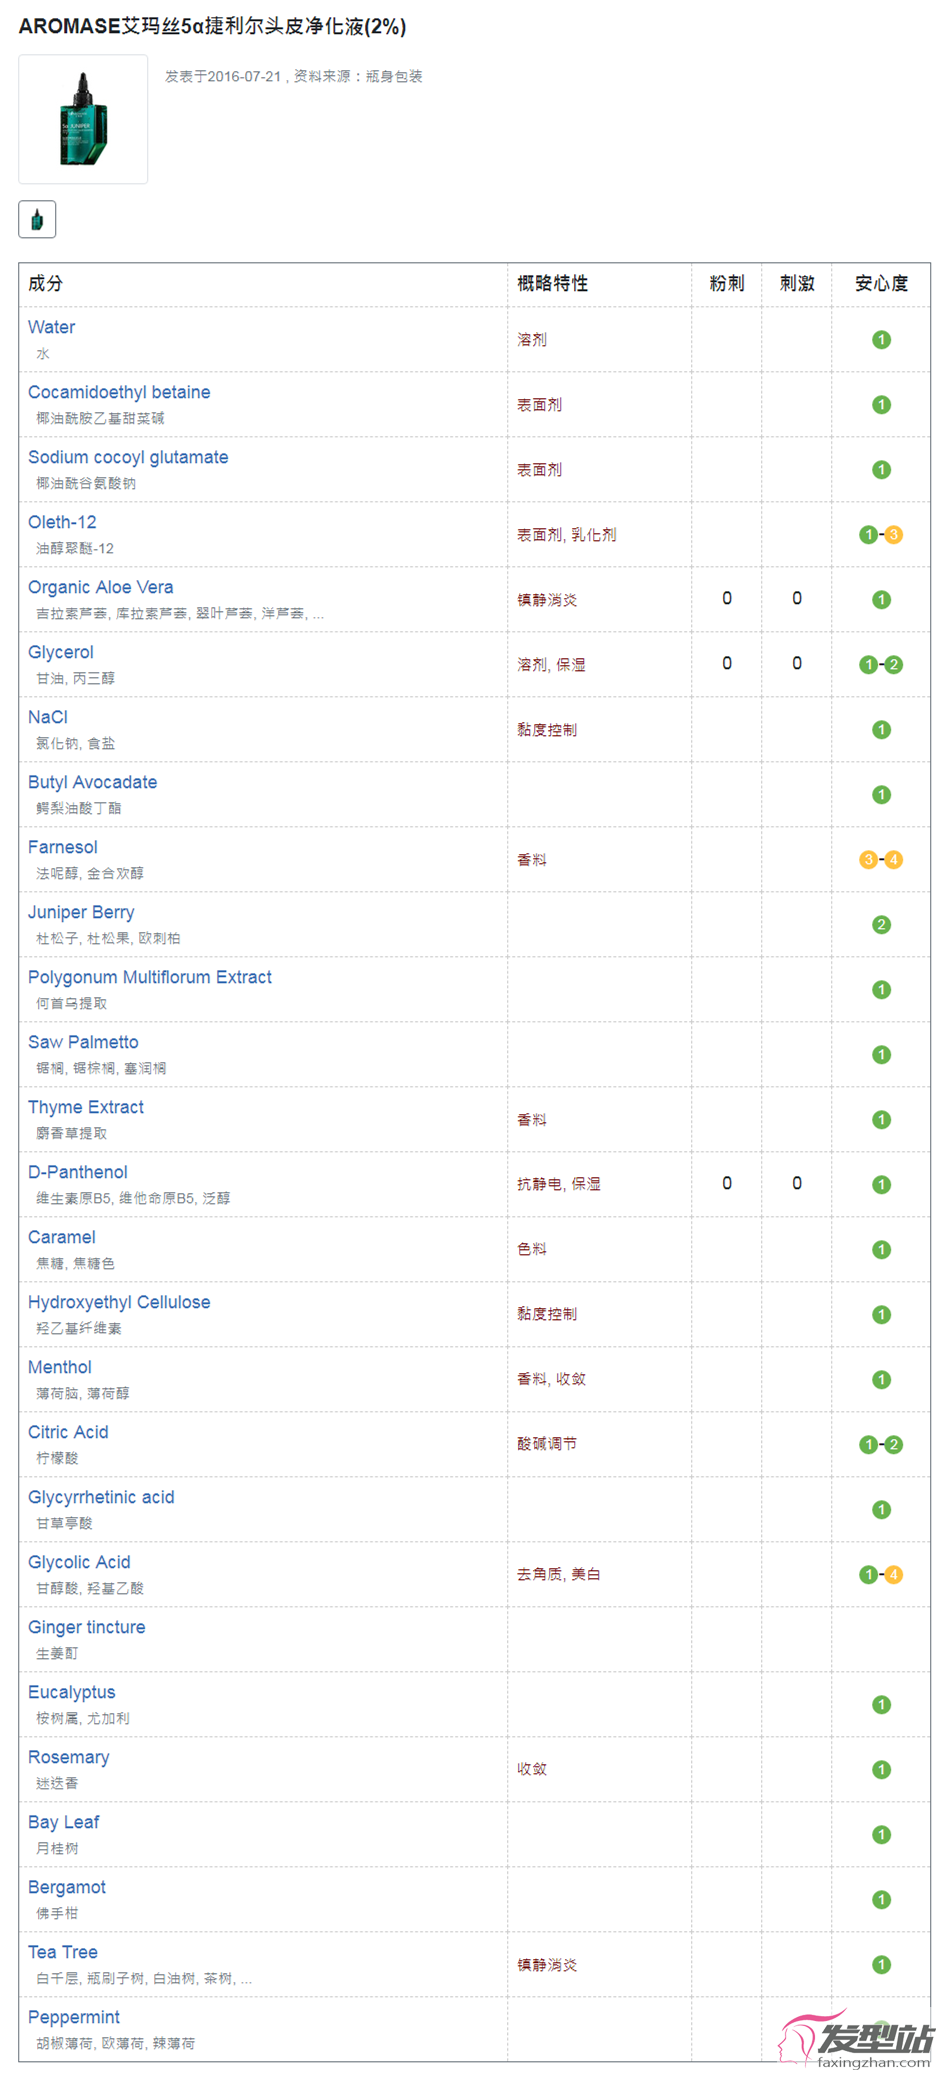The image size is (941, 2075).
Task: Open the Cocamidoethyl betaine ingredient link
Action: point(119,392)
